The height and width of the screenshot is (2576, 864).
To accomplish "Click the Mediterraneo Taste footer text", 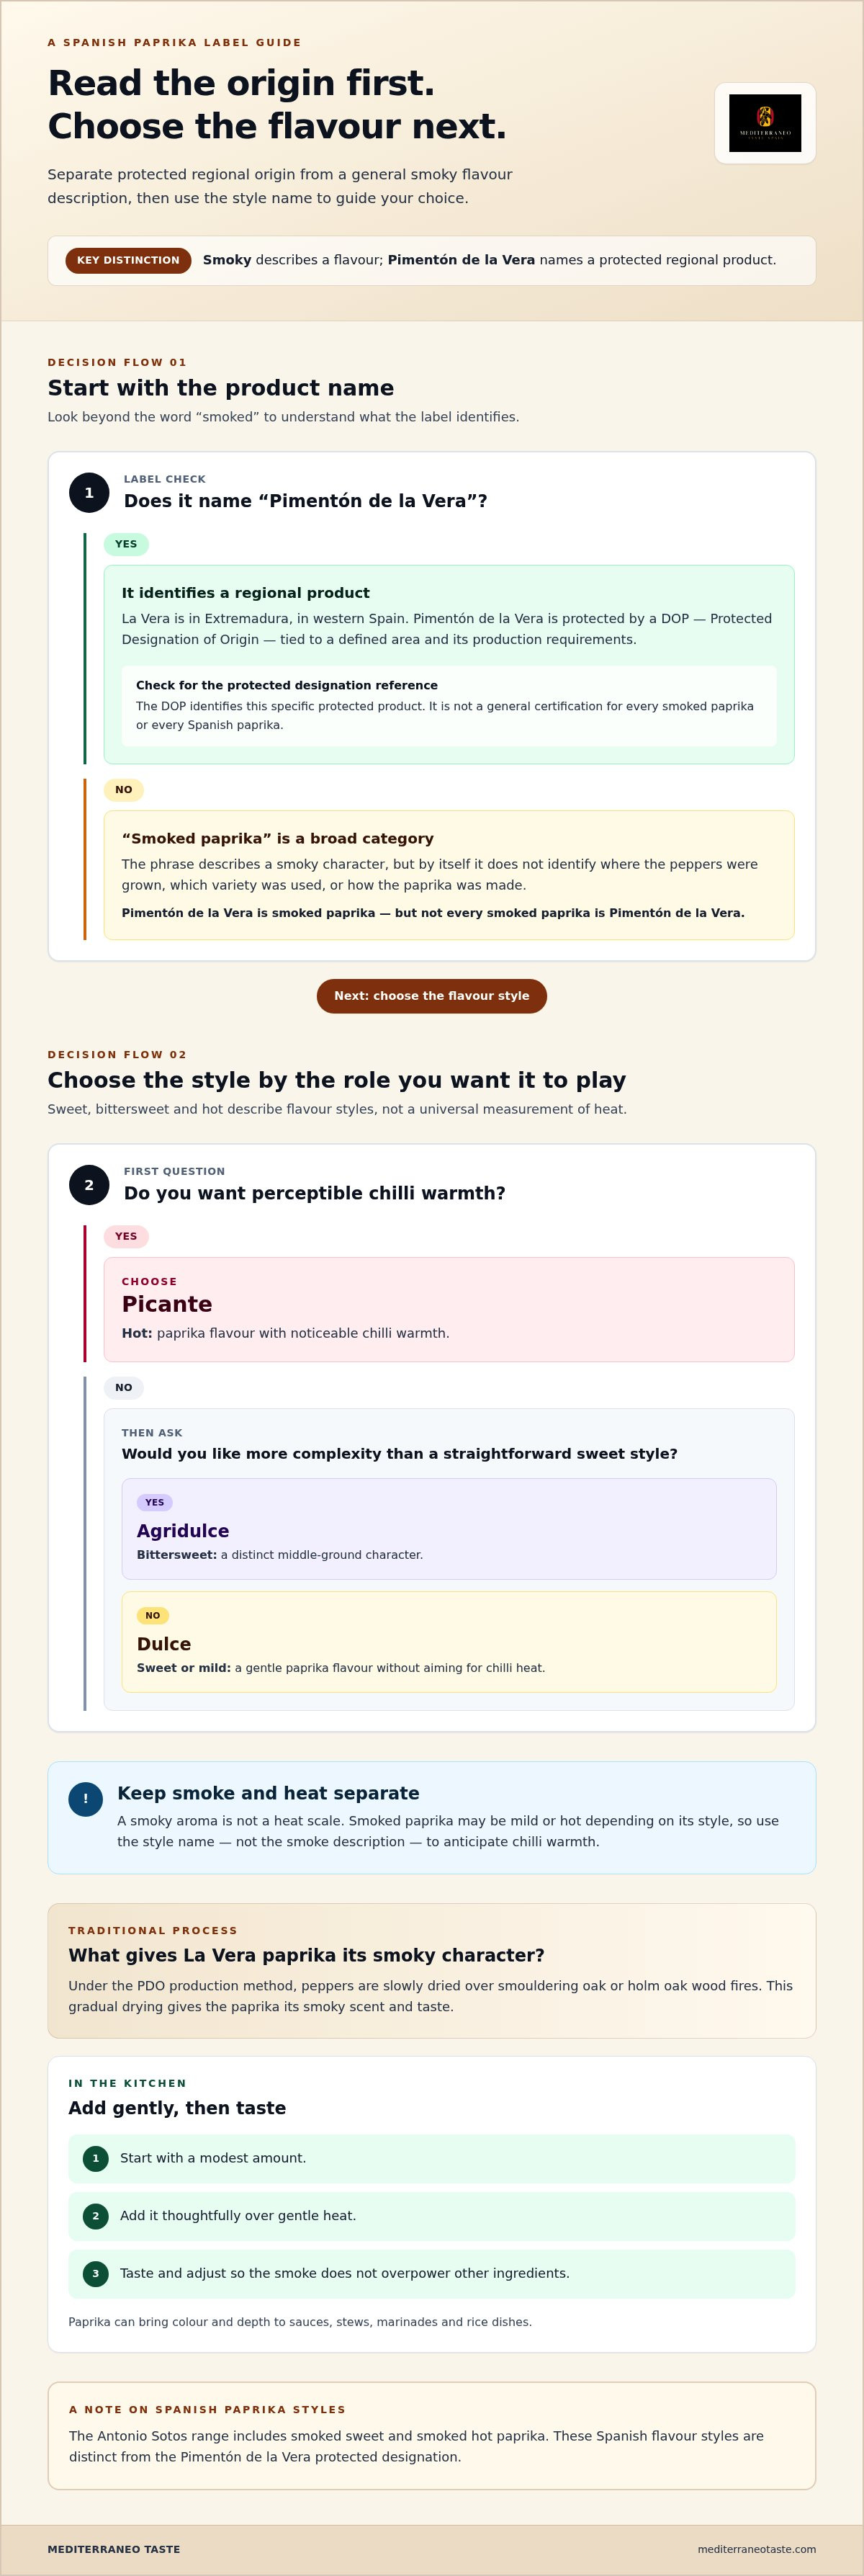I will (114, 2549).
